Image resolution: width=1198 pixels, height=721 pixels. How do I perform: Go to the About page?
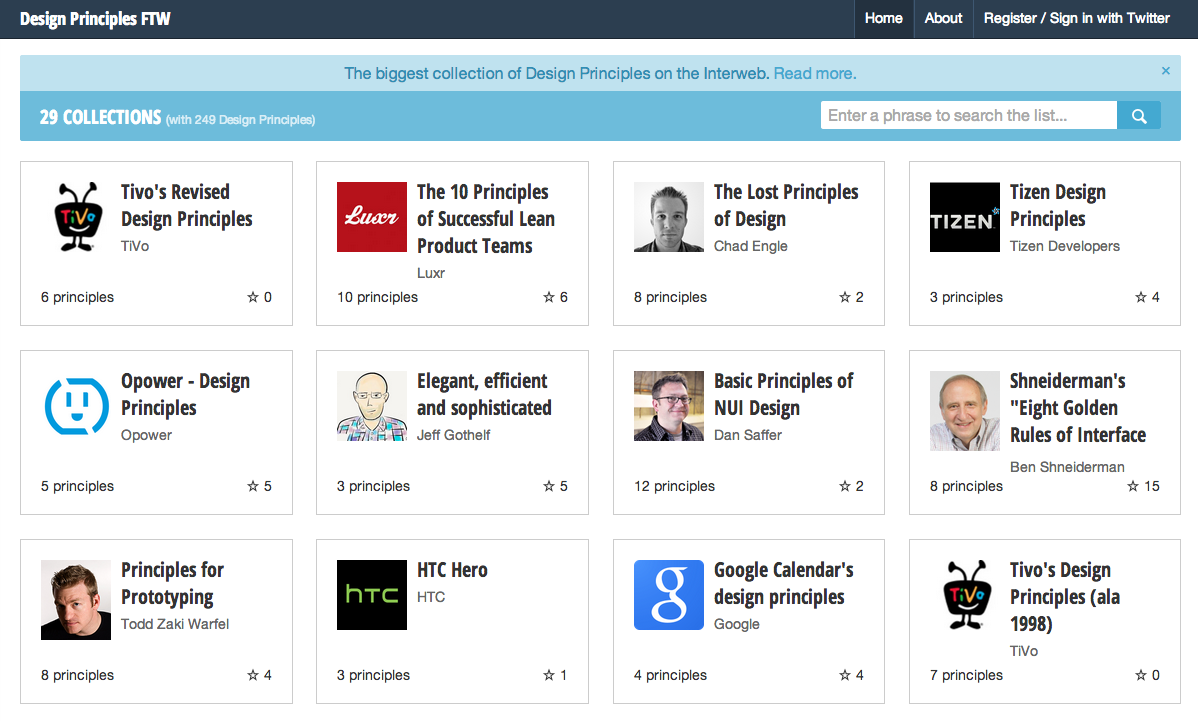pyautogui.click(x=943, y=18)
